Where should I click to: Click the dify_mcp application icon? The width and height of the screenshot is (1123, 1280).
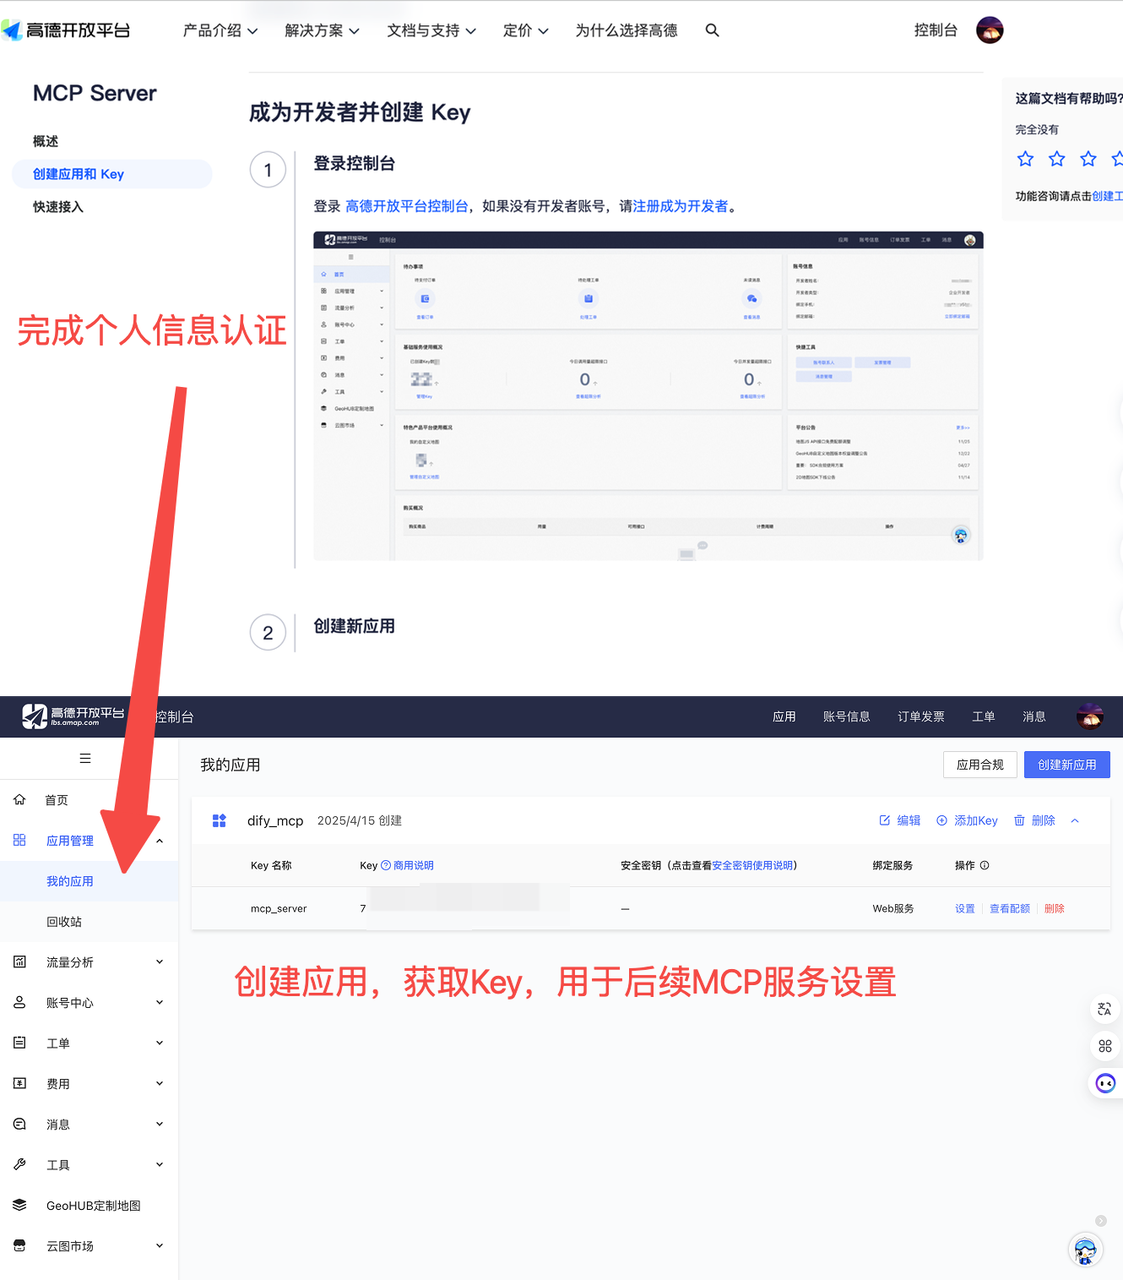point(219,820)
